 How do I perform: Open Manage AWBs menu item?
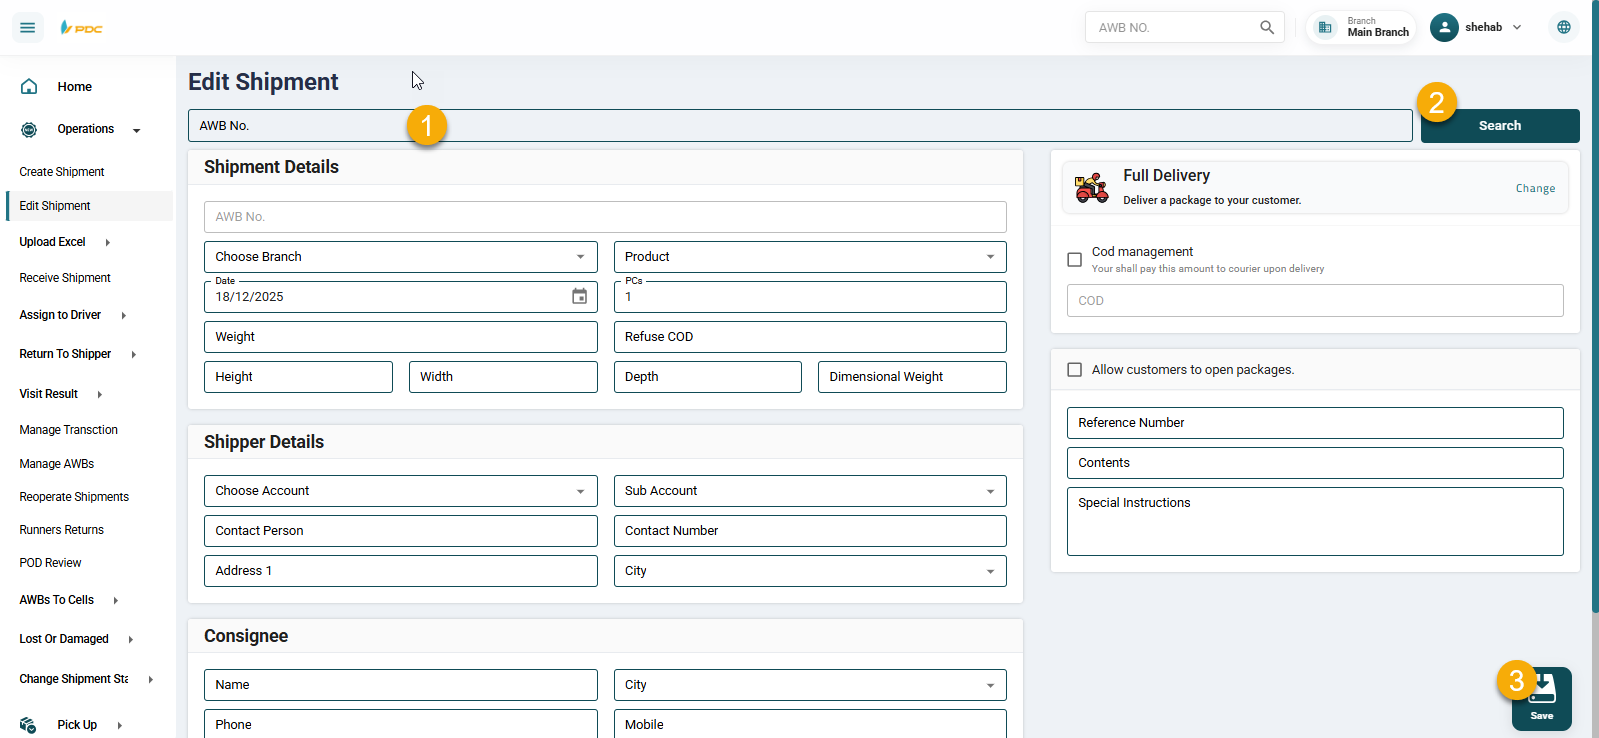[57, 464]
